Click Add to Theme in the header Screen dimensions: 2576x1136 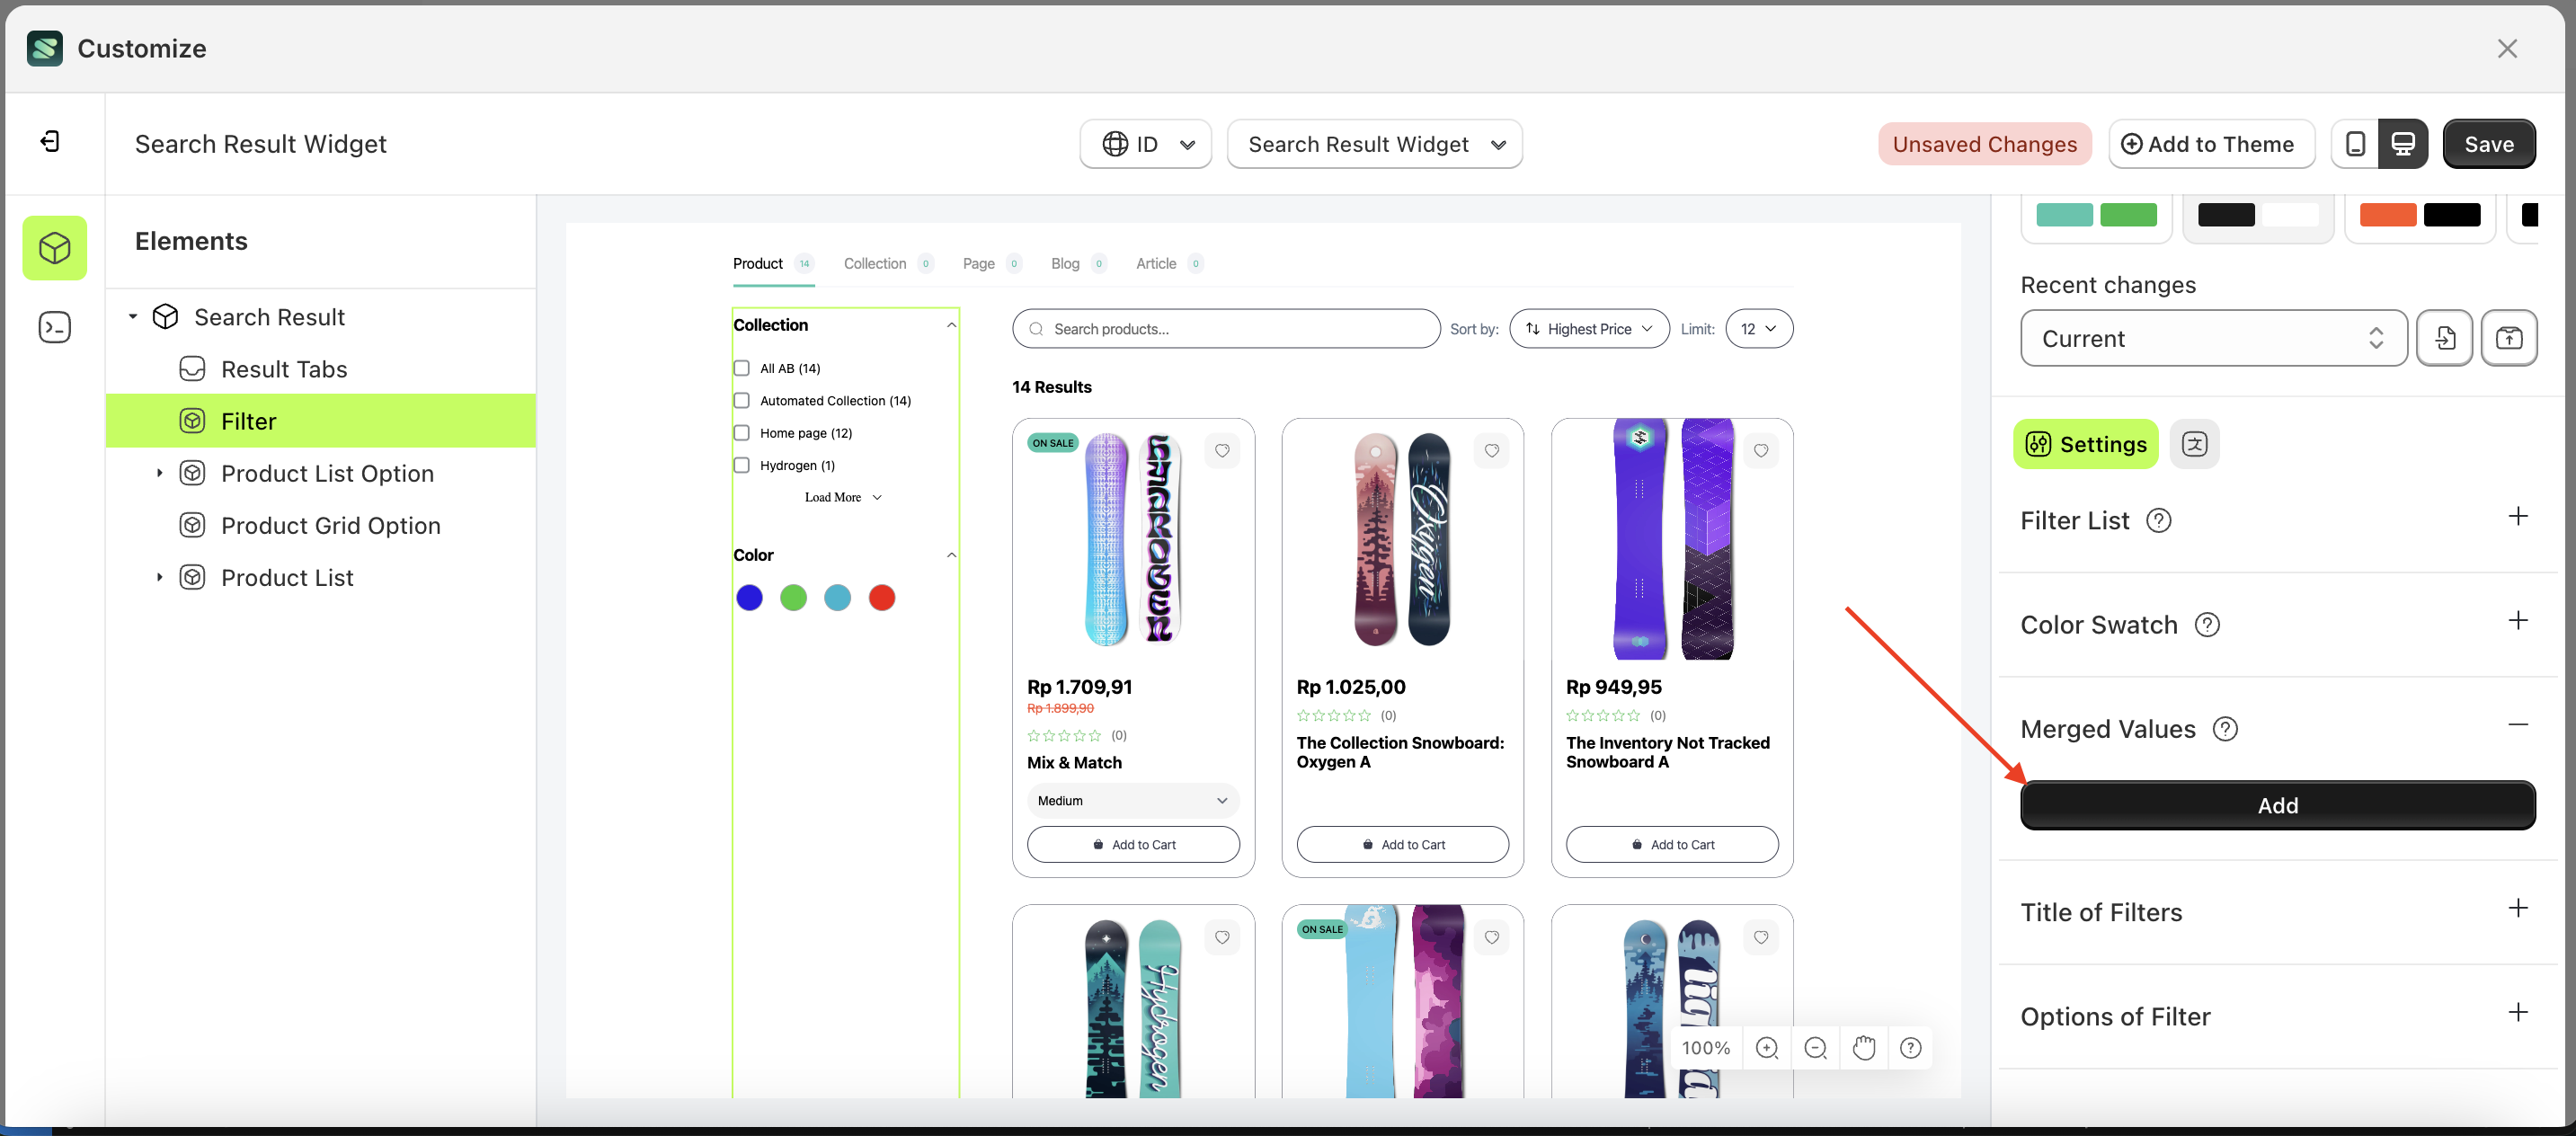click(x=2211, y=143)
